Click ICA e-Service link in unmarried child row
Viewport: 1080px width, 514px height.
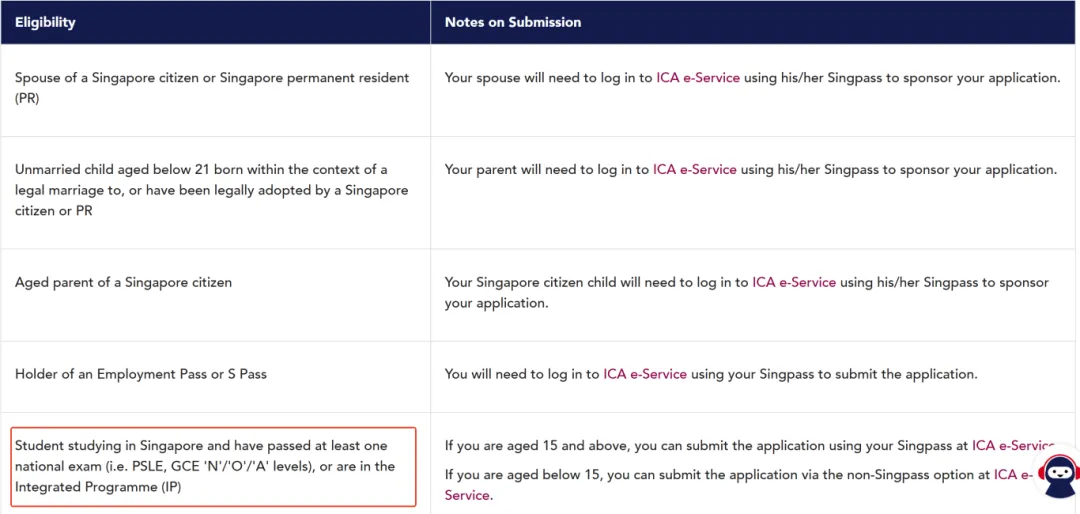click(x=695, y=170)
